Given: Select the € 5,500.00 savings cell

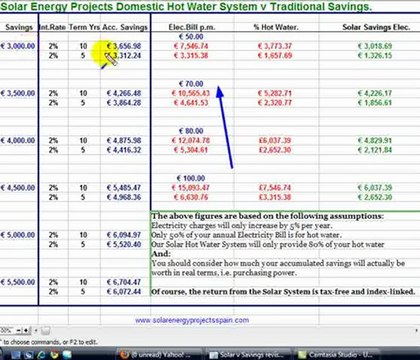Looking at the screenshot, I should 18,282.
